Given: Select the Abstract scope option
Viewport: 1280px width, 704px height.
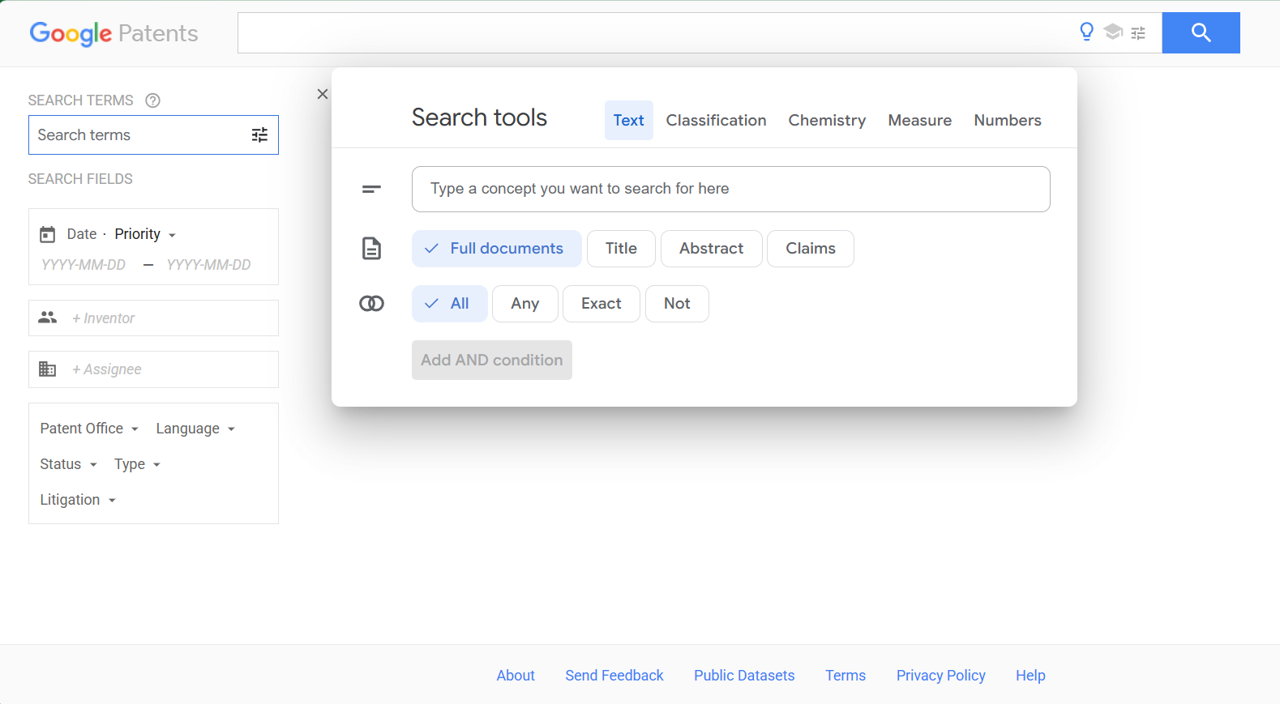Looking at the screenshot, I should click(711, 249).
